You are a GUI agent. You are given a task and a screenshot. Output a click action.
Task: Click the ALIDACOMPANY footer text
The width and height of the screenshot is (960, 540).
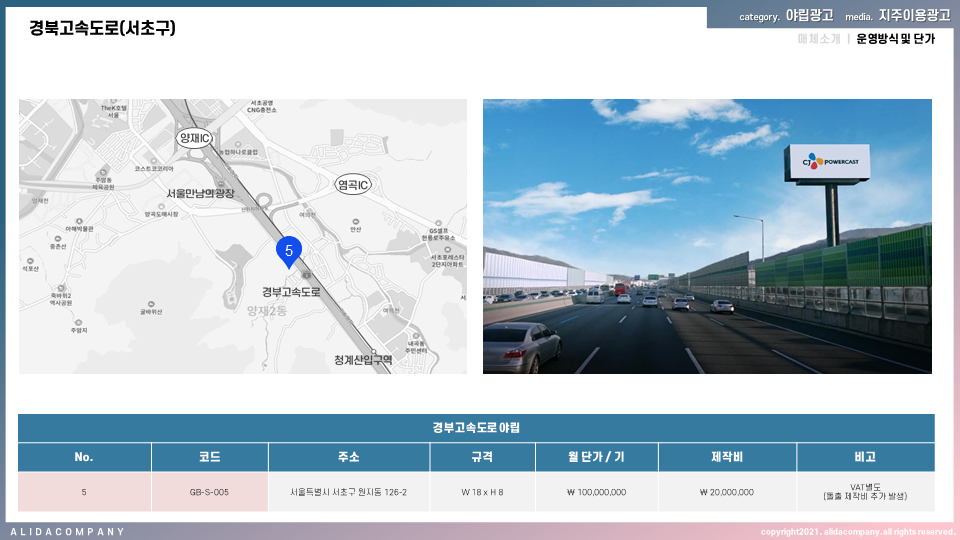(x=68, y=531)
